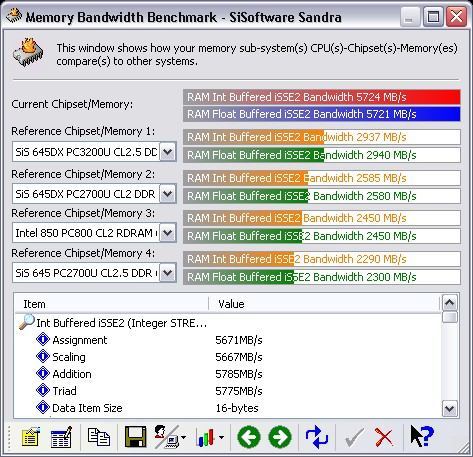473x457 pixels.
Task: Go back with the green left arrow
Action: pyautogui.click(x=249, y=437)
